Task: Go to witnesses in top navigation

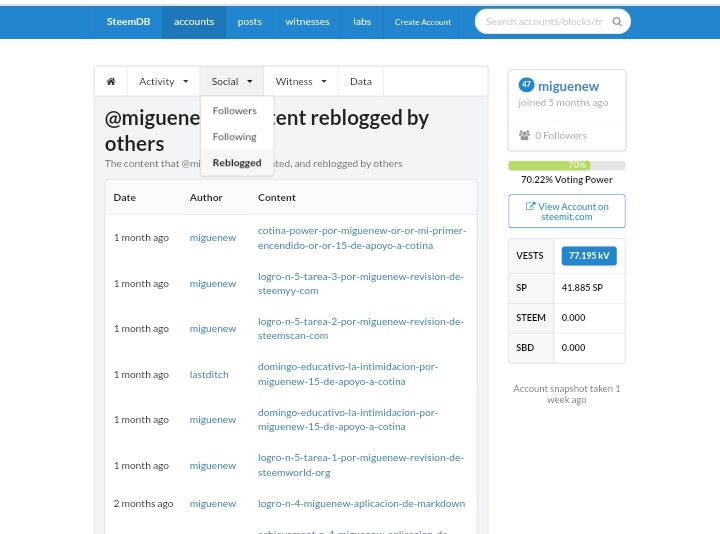Action: click(307, 22)
